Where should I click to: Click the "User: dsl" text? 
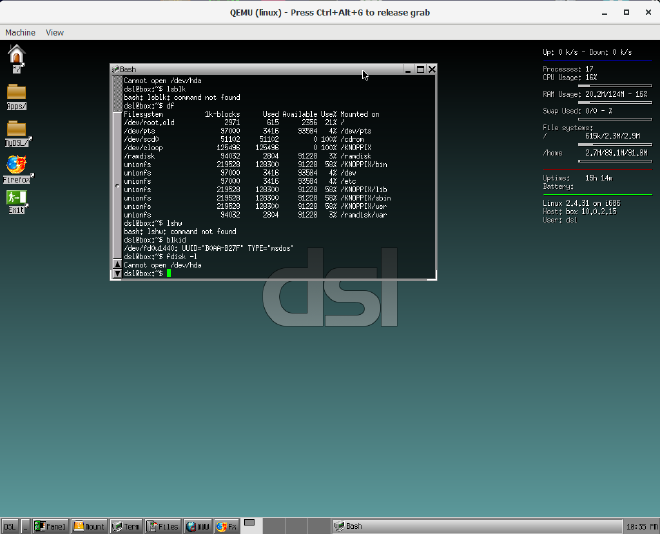coord(560,220)
